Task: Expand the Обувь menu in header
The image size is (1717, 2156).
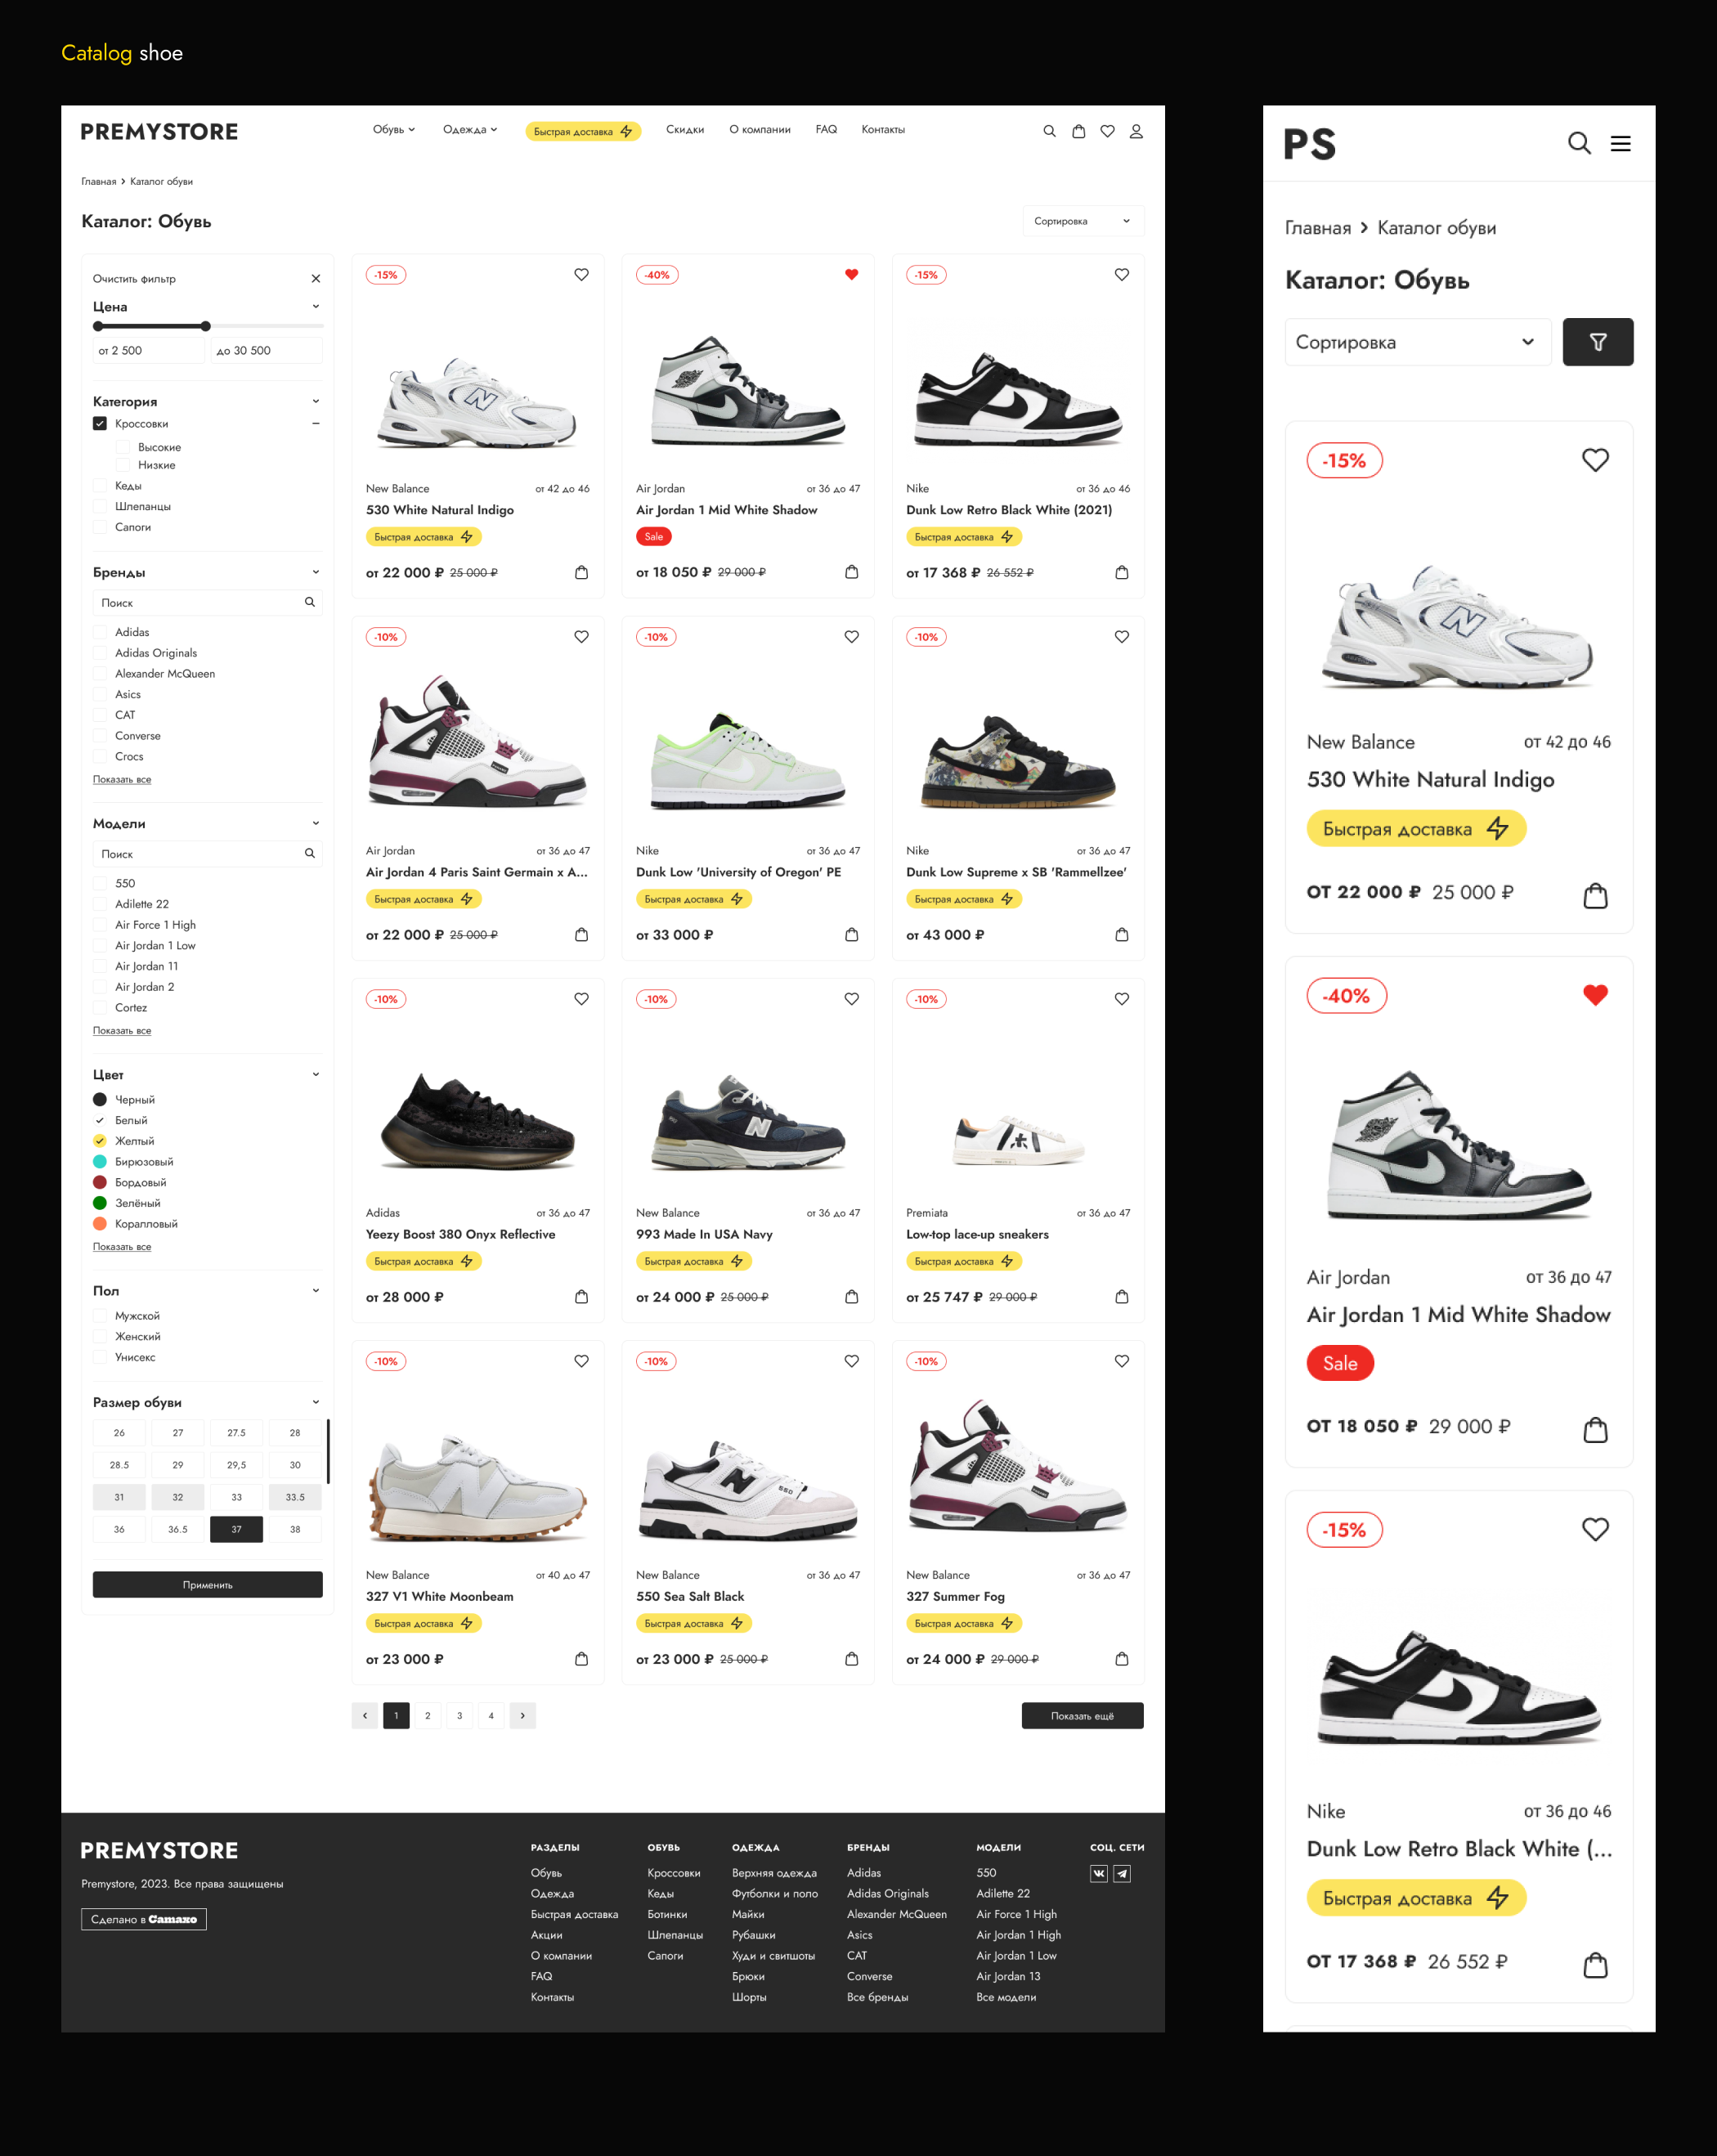Action: [x=394, y=130]
